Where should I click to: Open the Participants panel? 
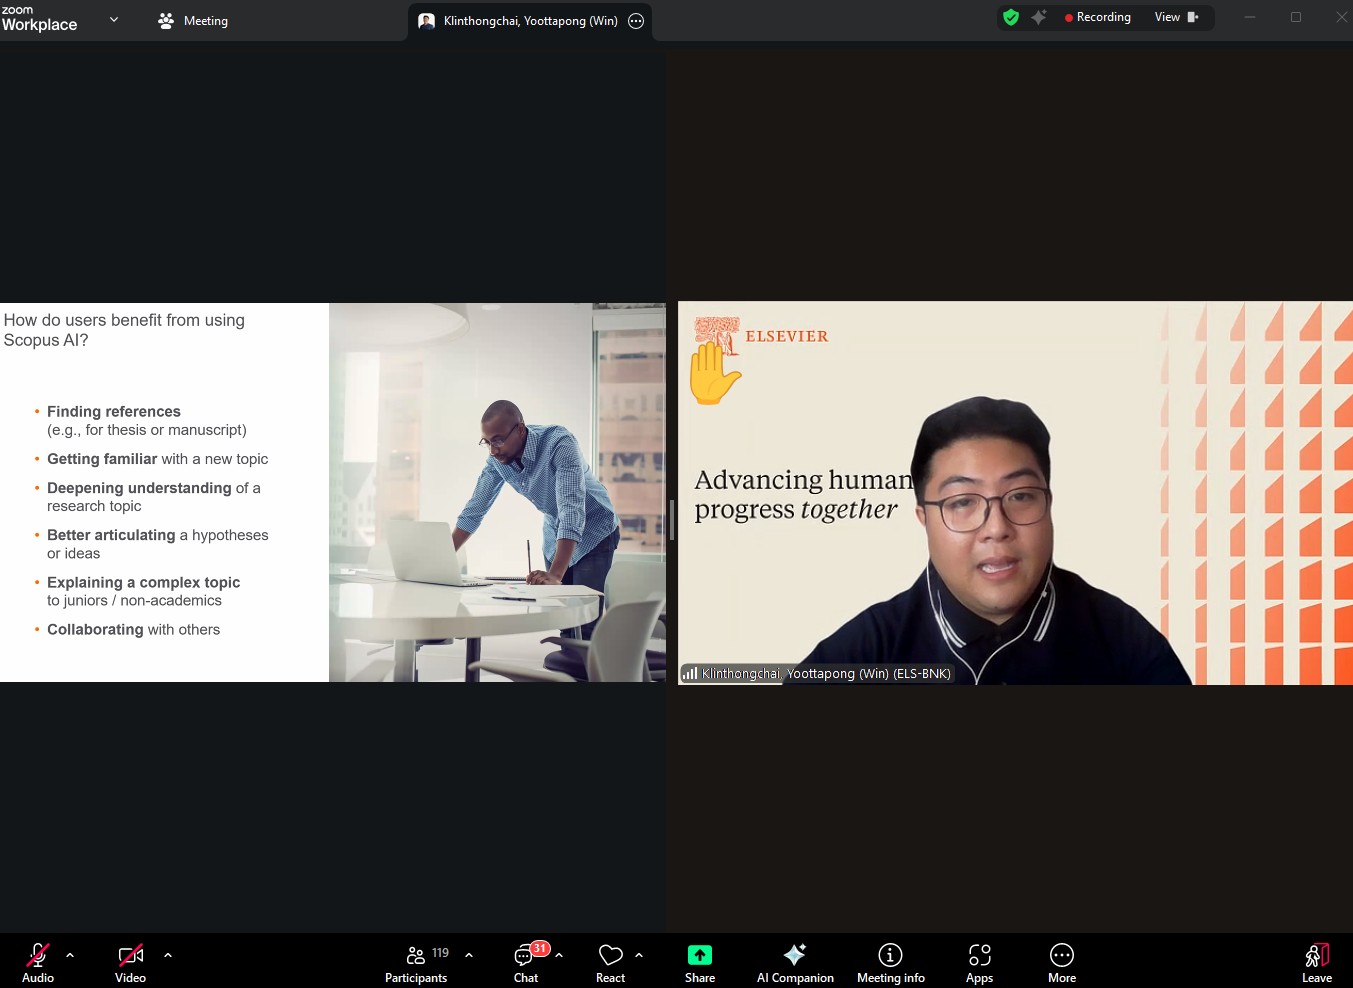point(416,963)
